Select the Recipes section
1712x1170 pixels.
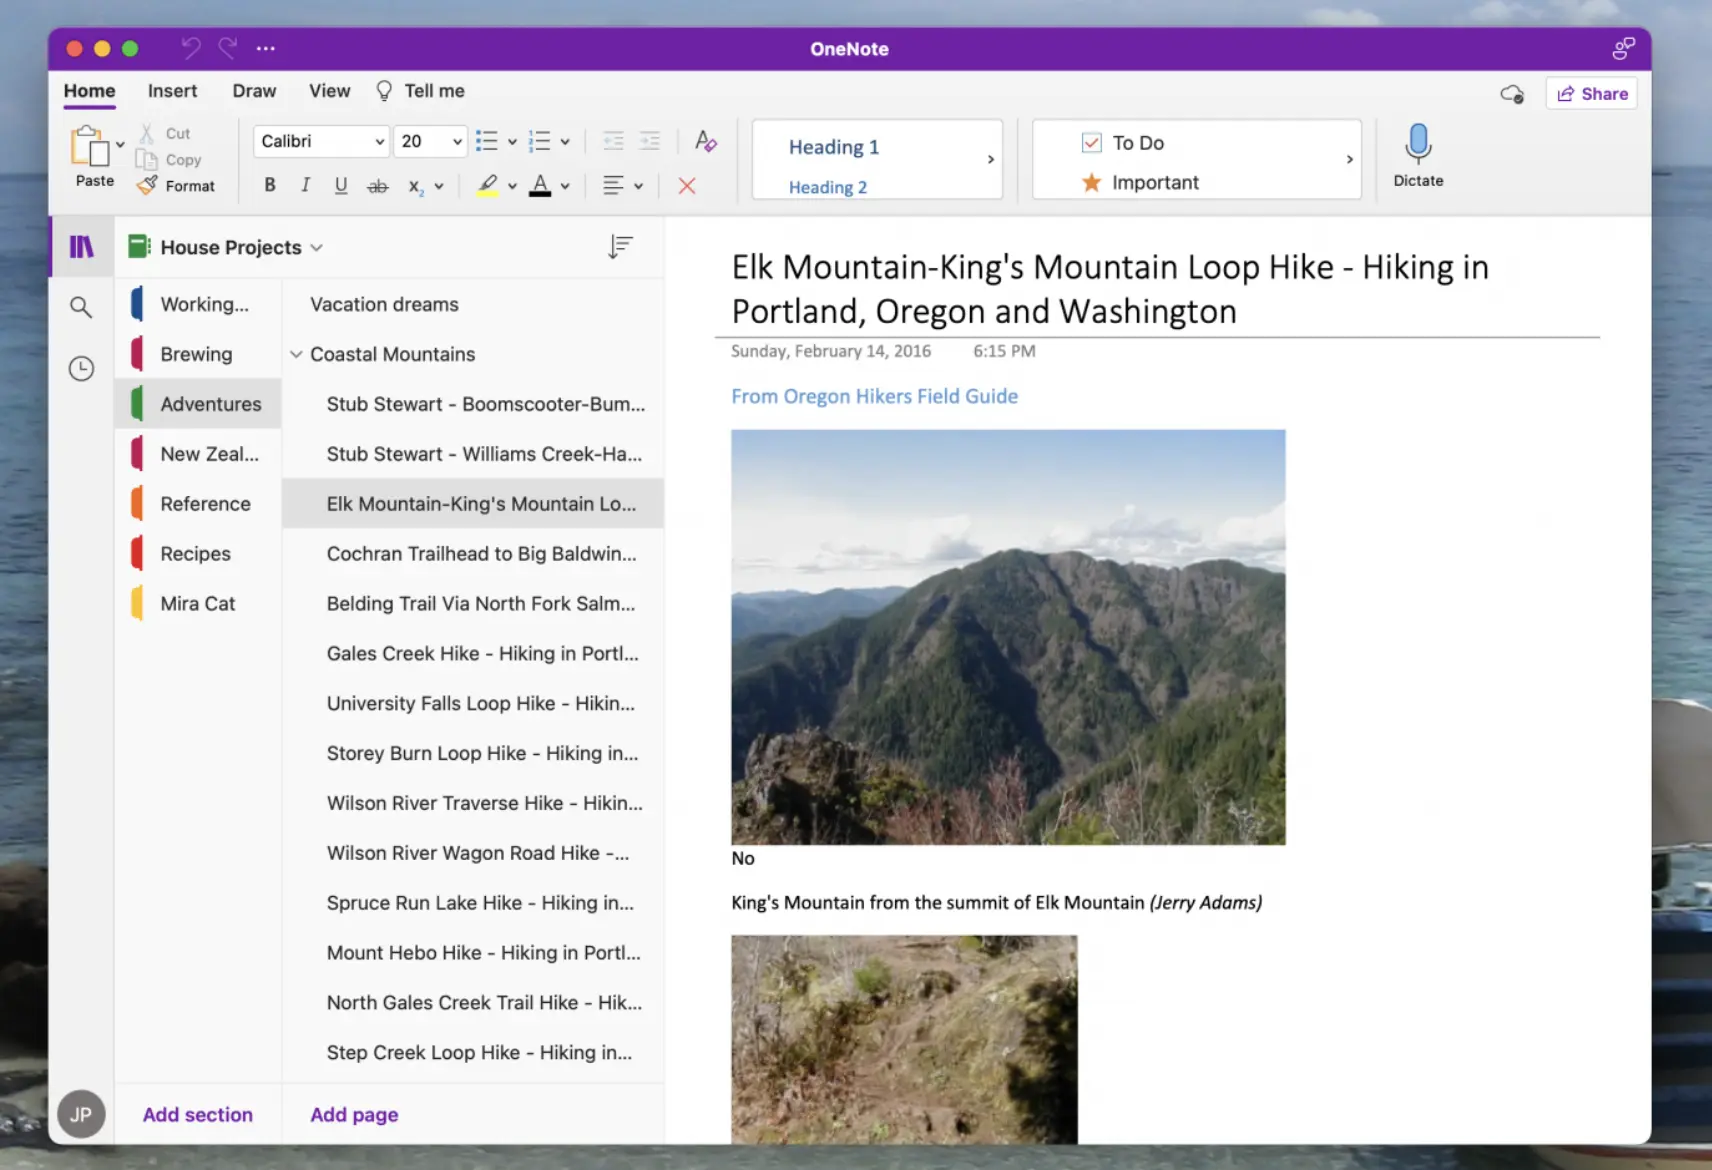[x=198, y=554]
